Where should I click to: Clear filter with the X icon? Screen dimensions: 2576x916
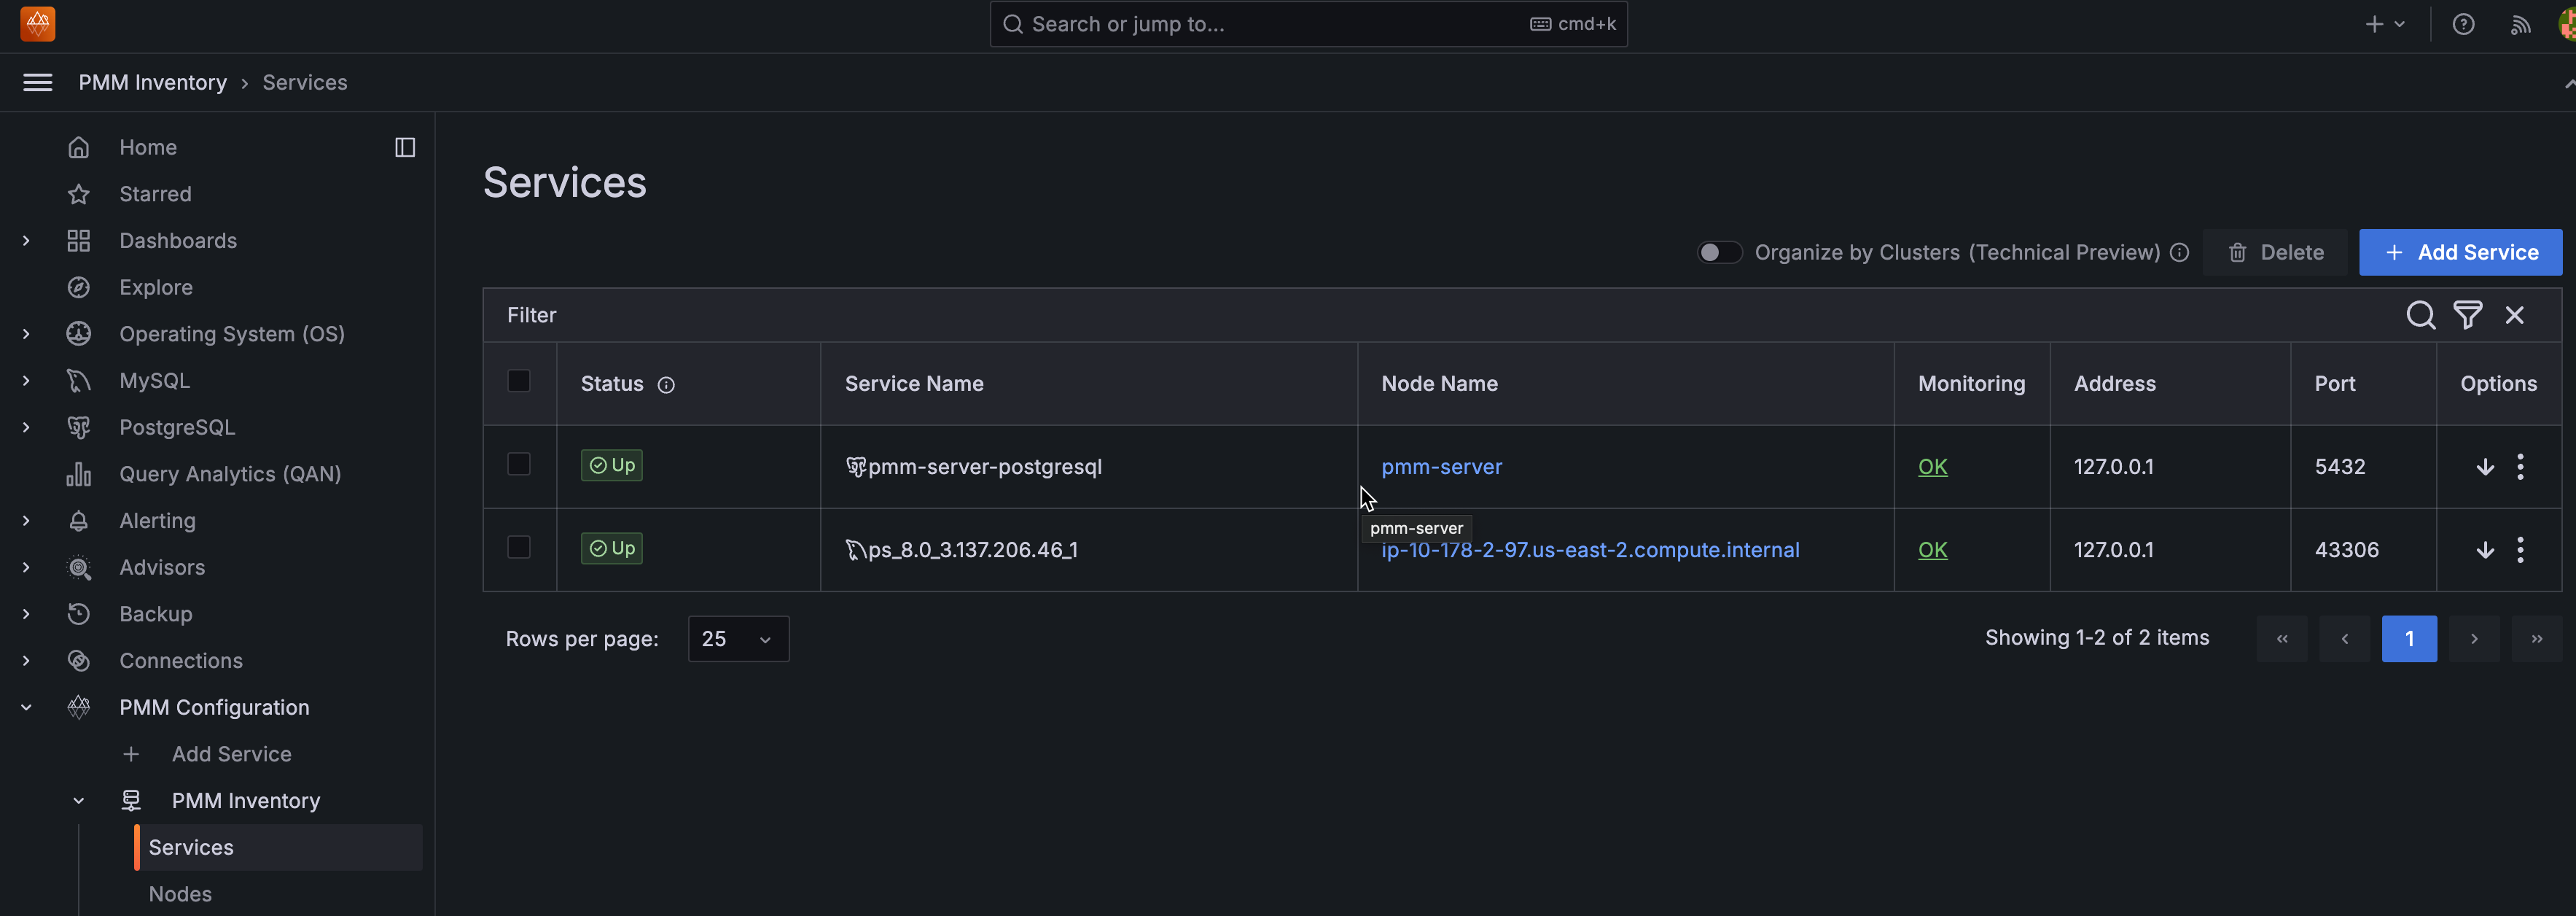pyautogui.click(x=2514, y=315)
